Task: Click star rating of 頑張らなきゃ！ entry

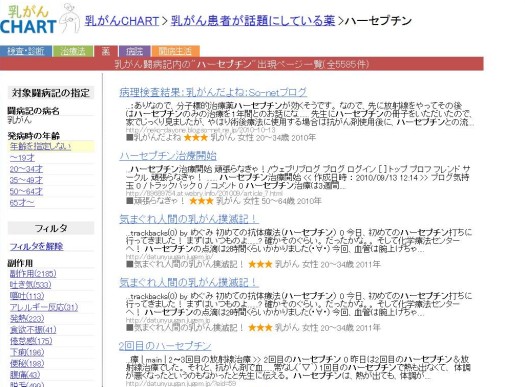Action: [x=201, y=201]
